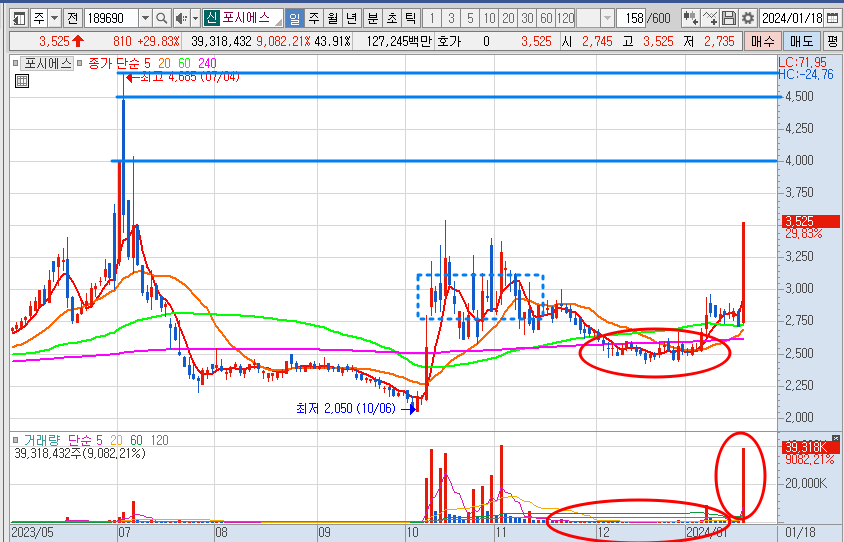The image size is (844, 542).
Task: Click the 120 volume average label
Action: coord(159,440)
